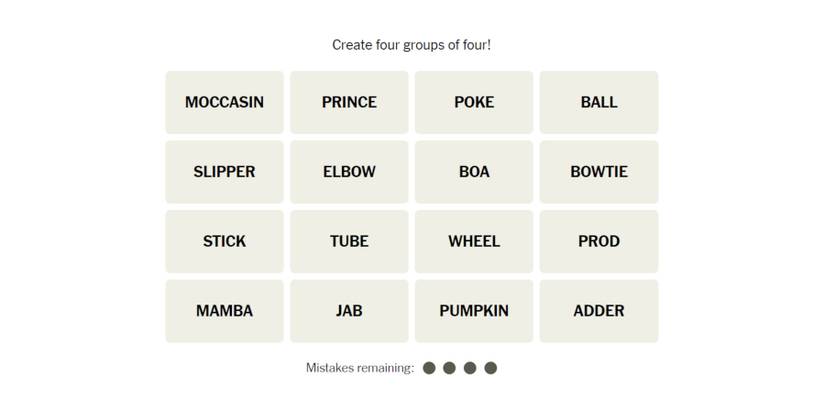Viewport: 825px width, 413px height.
Task: Choose the POKE word card
Action: coord(474,102)
